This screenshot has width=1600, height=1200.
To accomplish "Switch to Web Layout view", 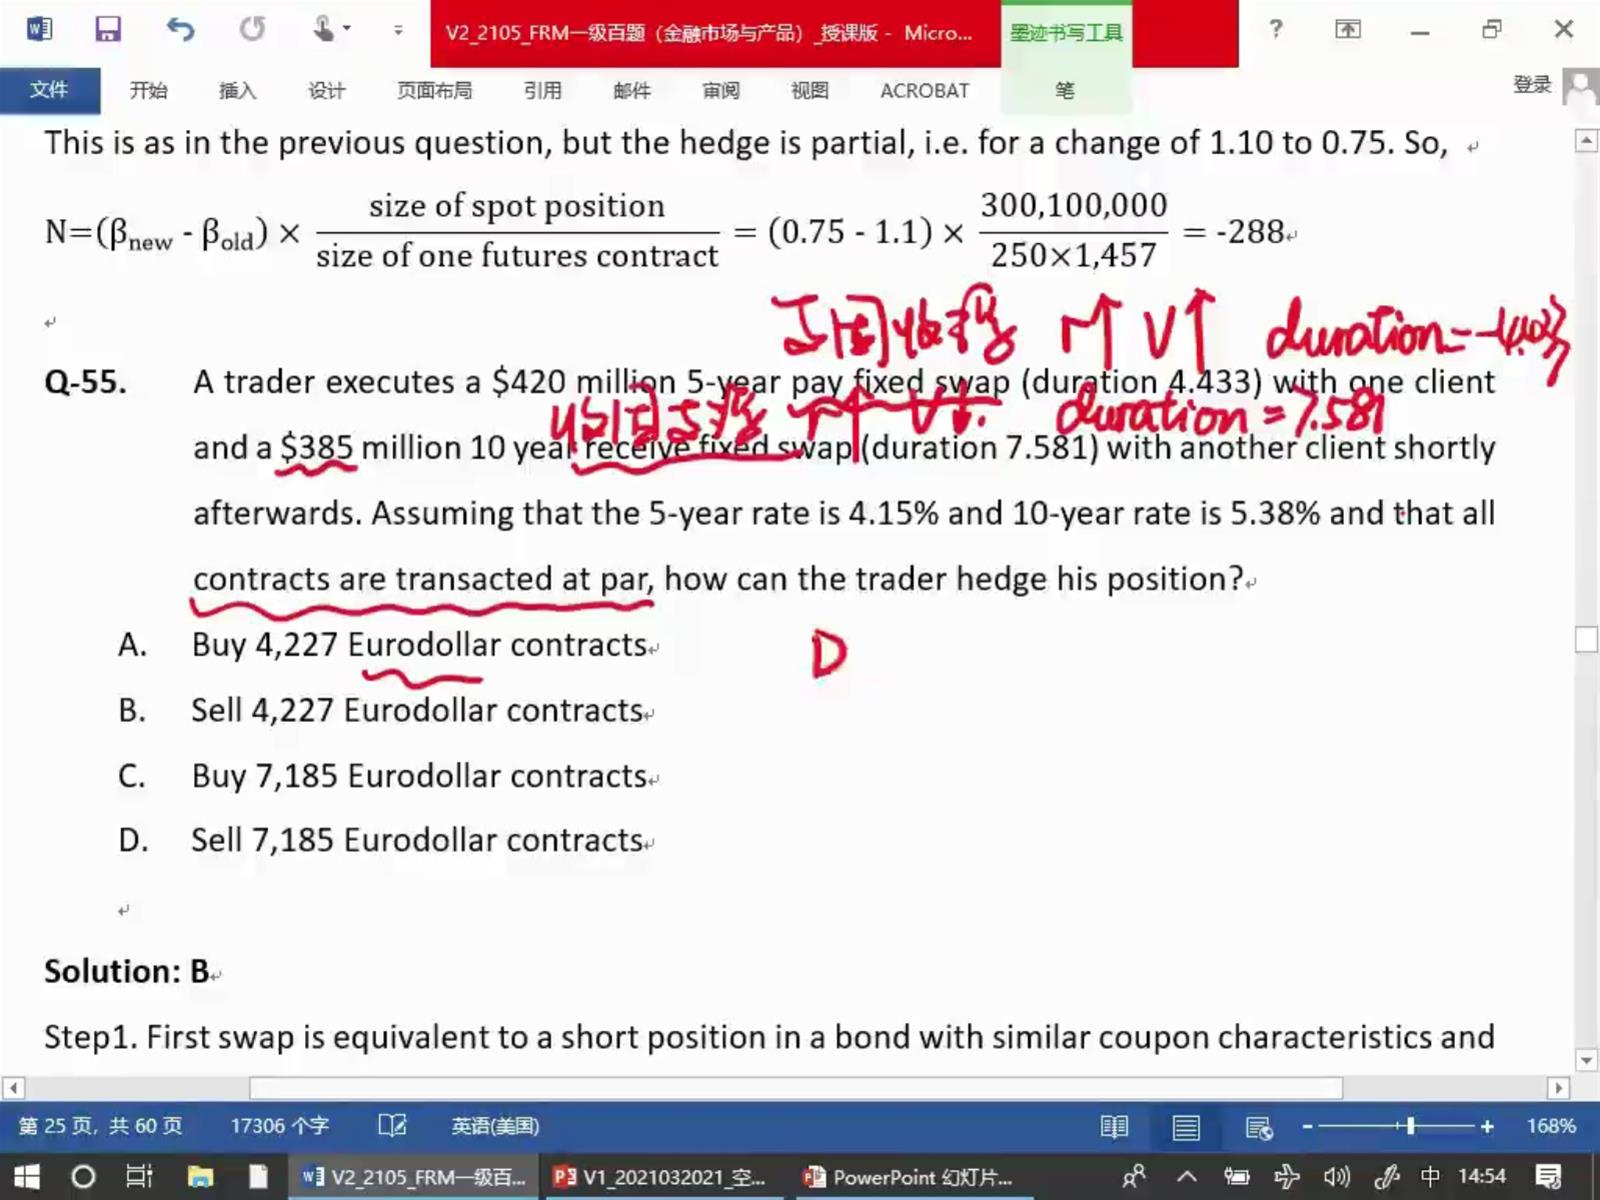I will tap(1259, 1127).
